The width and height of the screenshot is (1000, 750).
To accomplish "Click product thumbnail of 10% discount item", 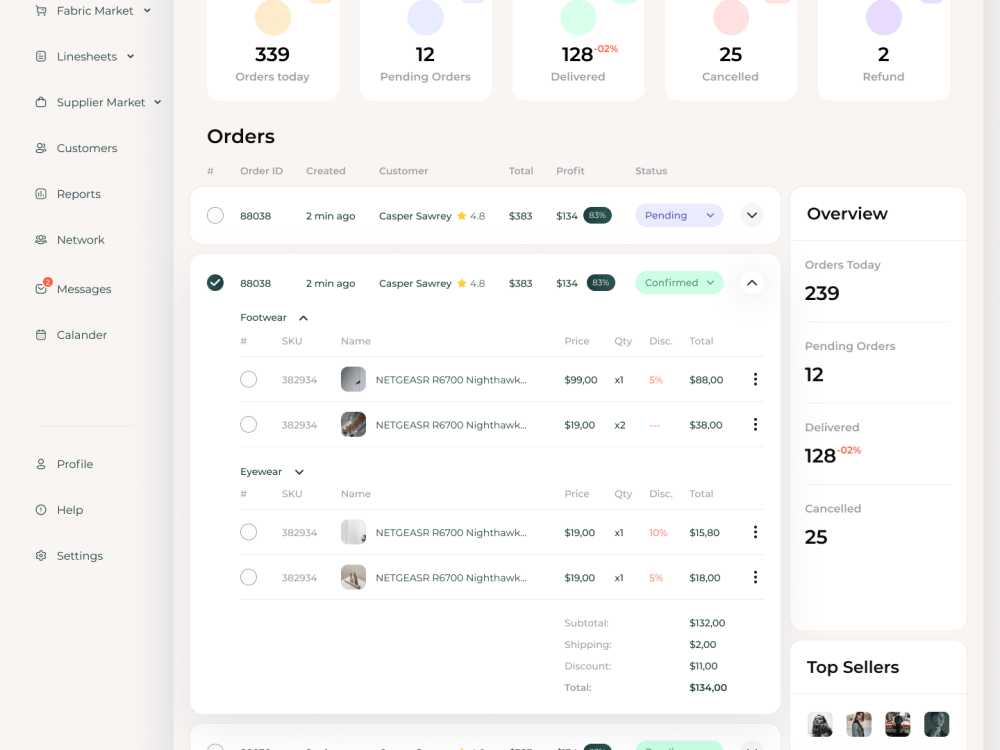I will tap(353, 533).
